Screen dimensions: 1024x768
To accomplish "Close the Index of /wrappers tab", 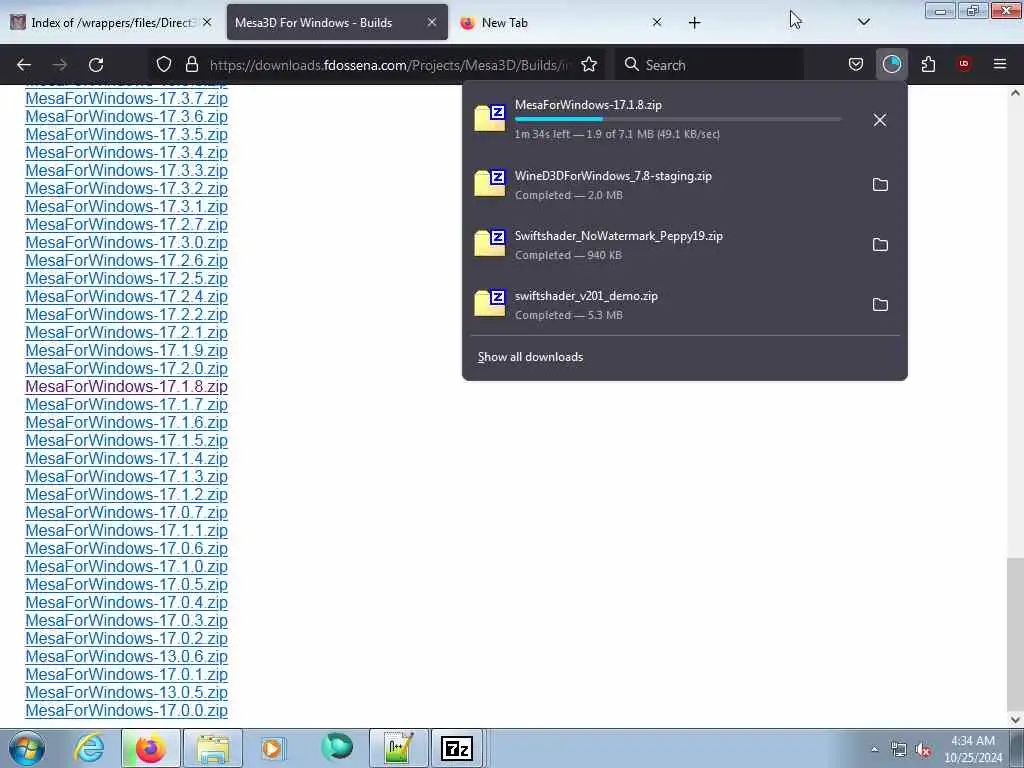I will point(207,22).
